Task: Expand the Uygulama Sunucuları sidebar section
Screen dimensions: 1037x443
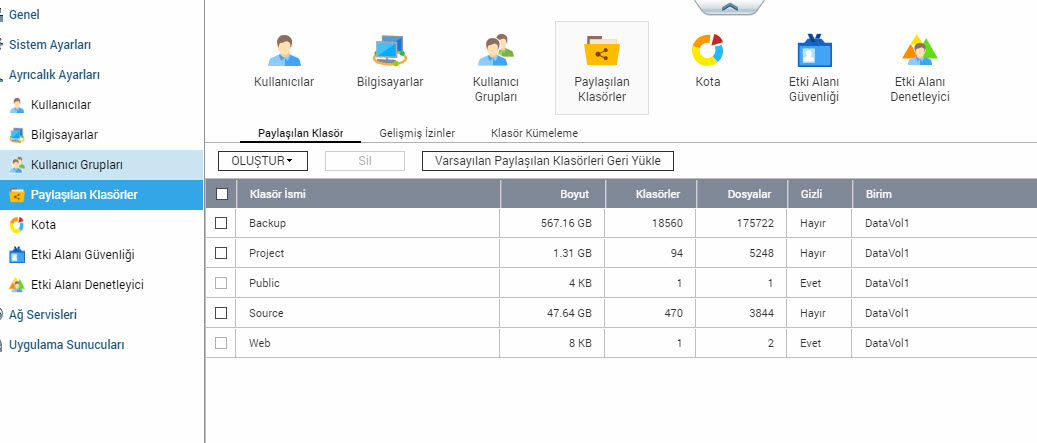Action: tap(66, 344)
